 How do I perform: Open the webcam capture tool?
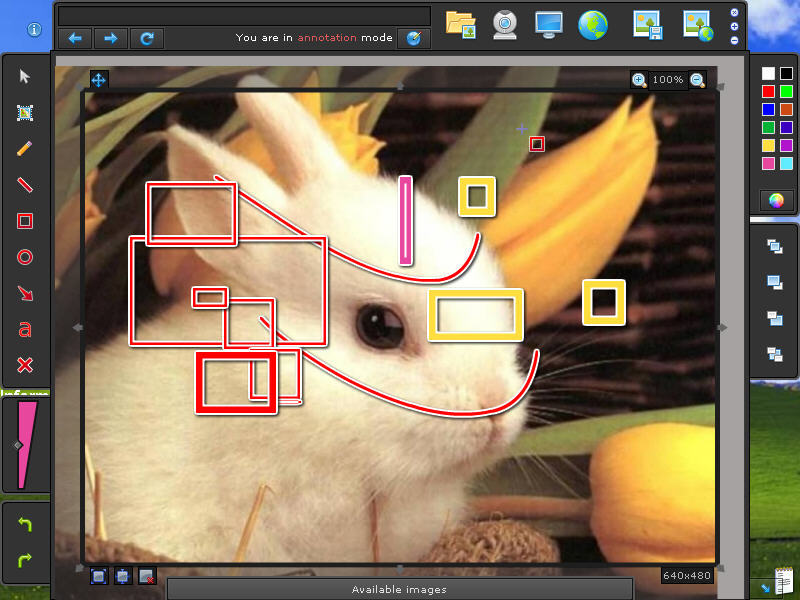tap(504, 26)
